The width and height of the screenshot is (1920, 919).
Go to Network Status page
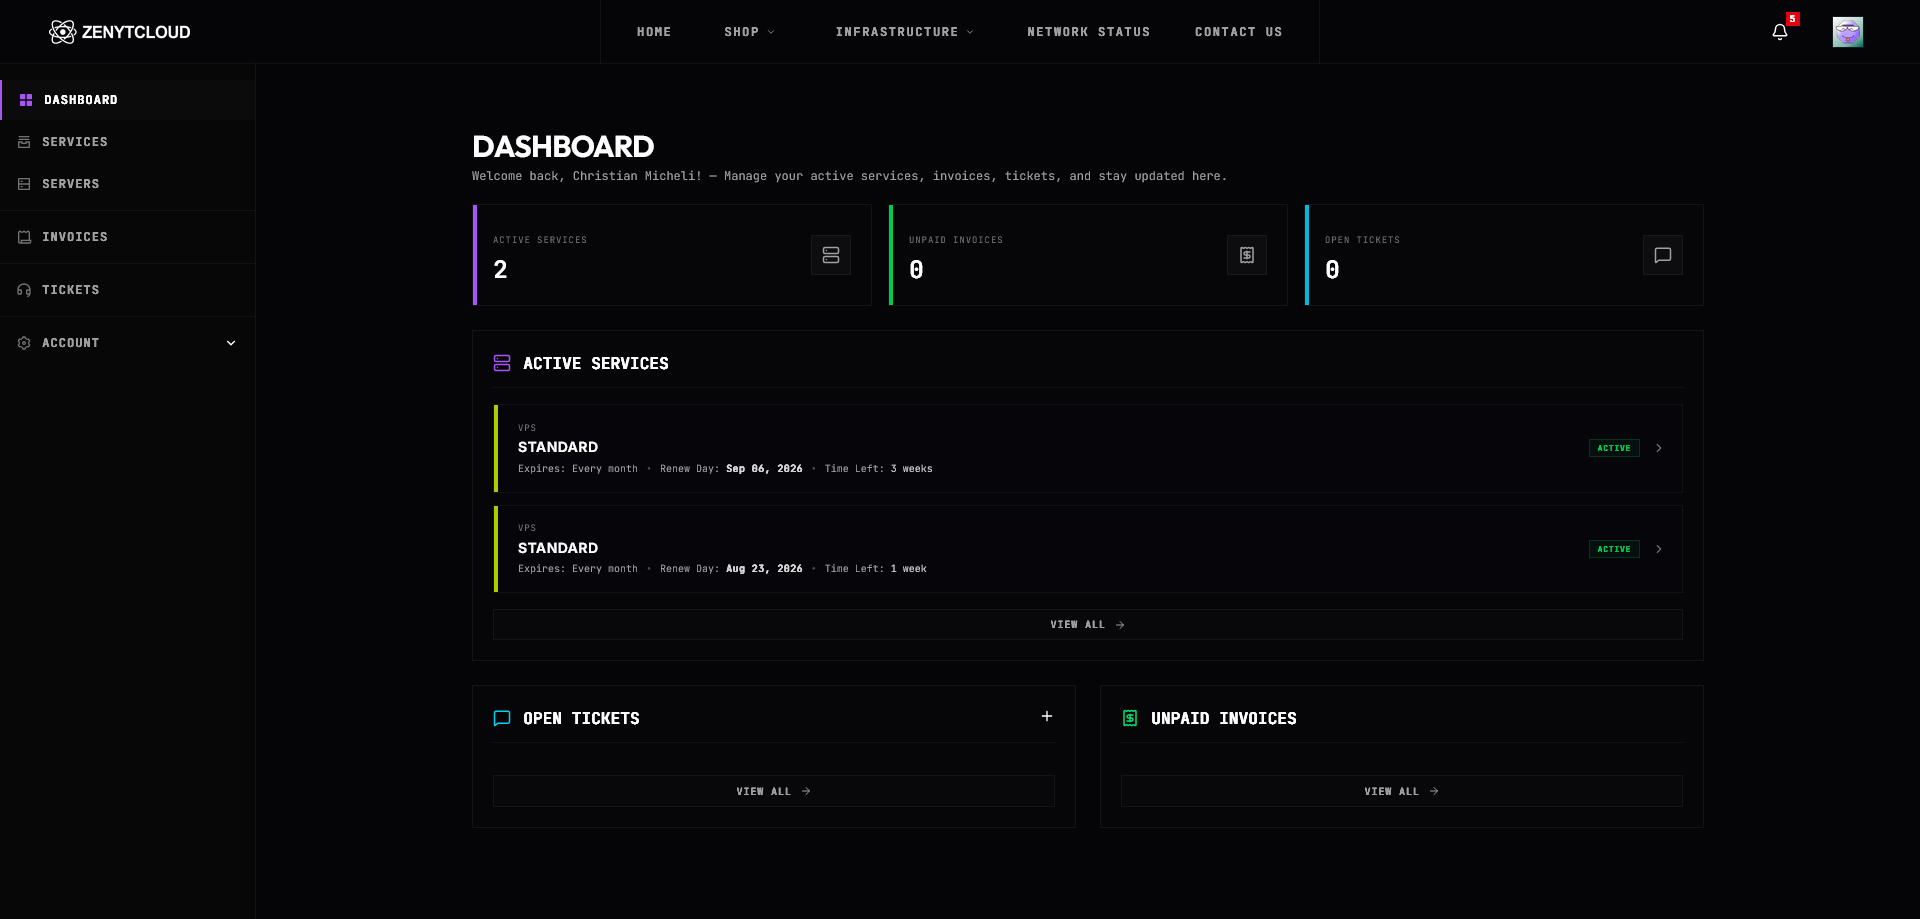coord(1088,32)
